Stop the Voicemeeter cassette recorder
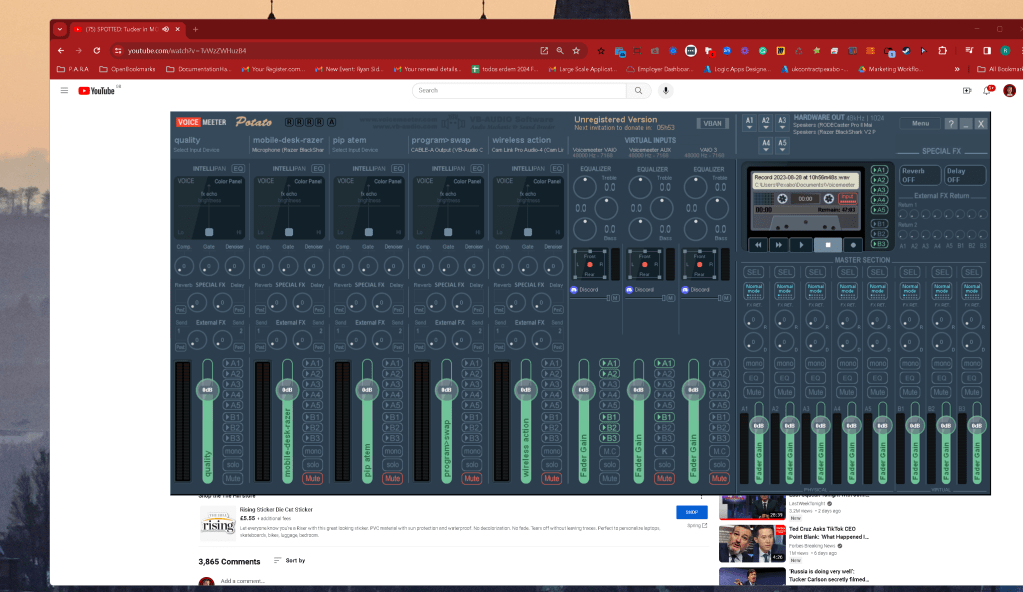Viewport: 1023px width, 592px height. pos(828,245)
